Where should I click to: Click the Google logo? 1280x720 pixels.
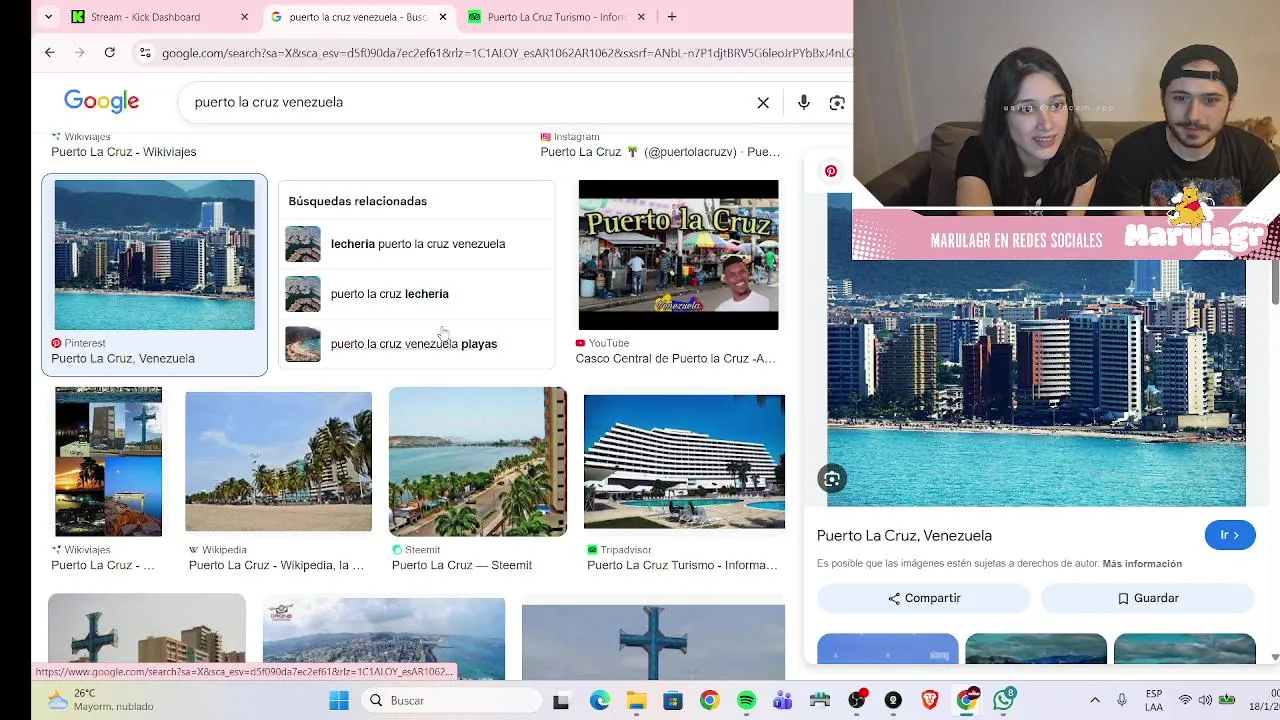pos(101,101)
